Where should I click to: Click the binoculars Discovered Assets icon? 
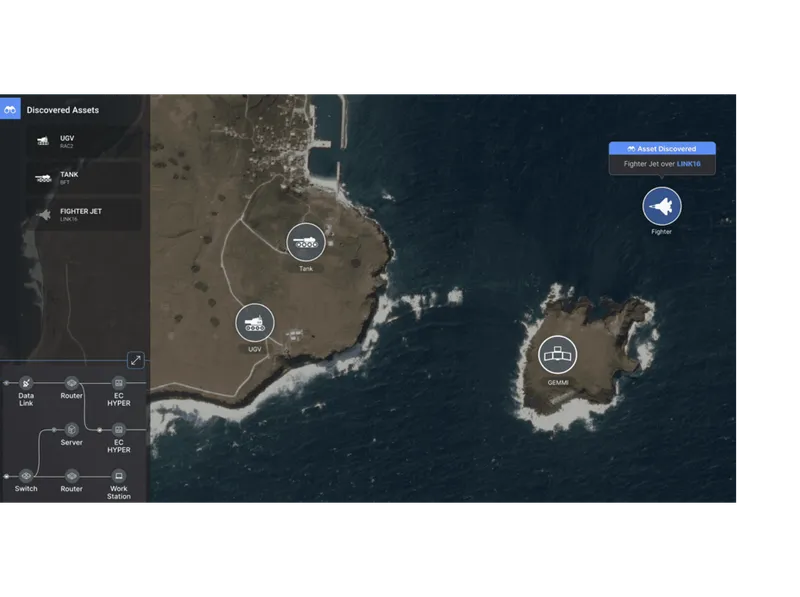point(10,109)
